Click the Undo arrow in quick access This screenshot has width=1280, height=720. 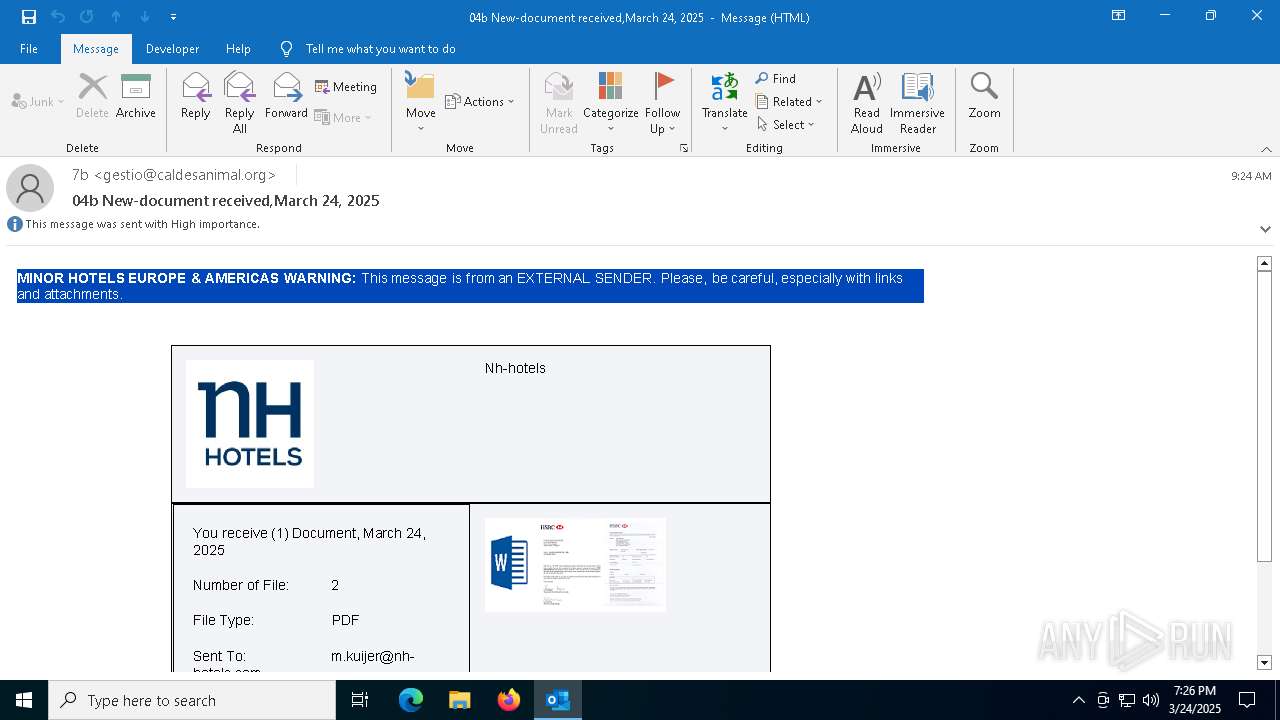point(58,17)
